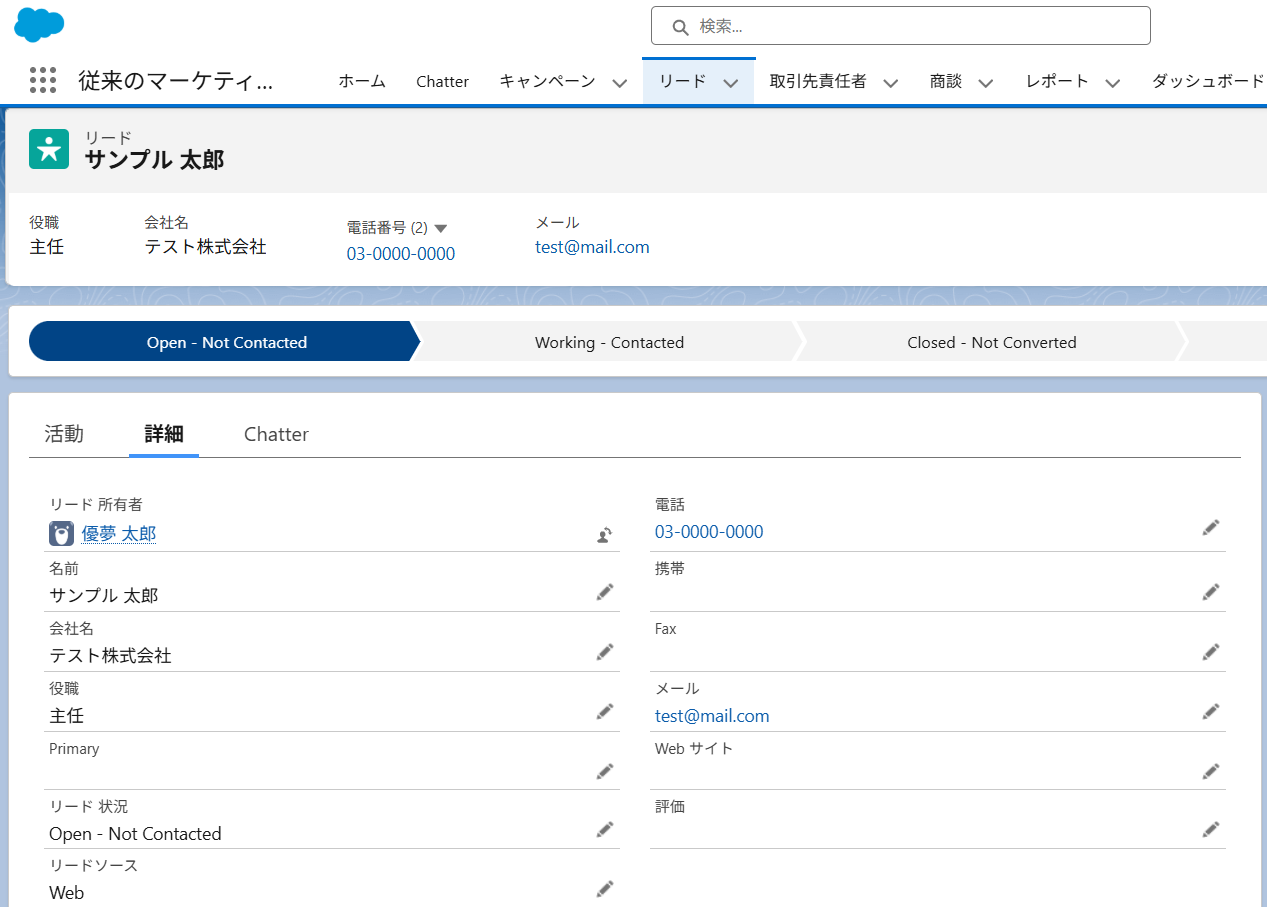
Task: Open the Chatter tab in record panel
Action: tap(276, 434)
